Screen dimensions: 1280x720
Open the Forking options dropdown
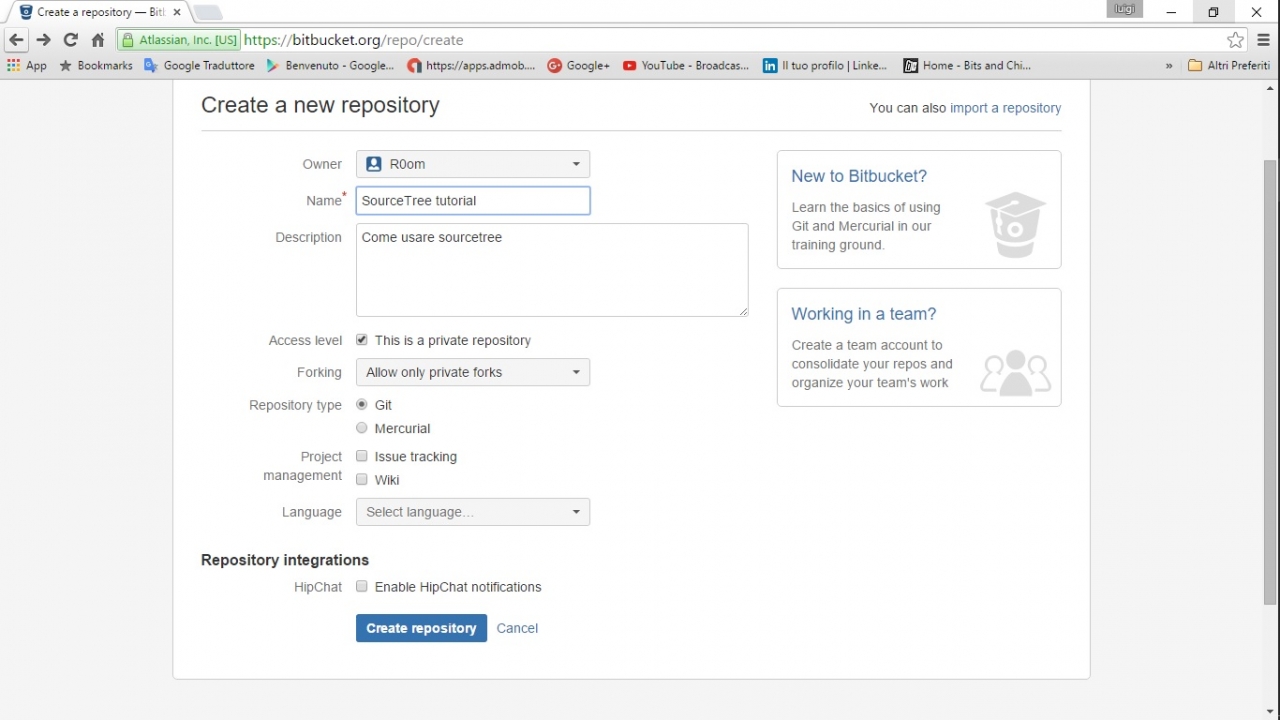473,372
